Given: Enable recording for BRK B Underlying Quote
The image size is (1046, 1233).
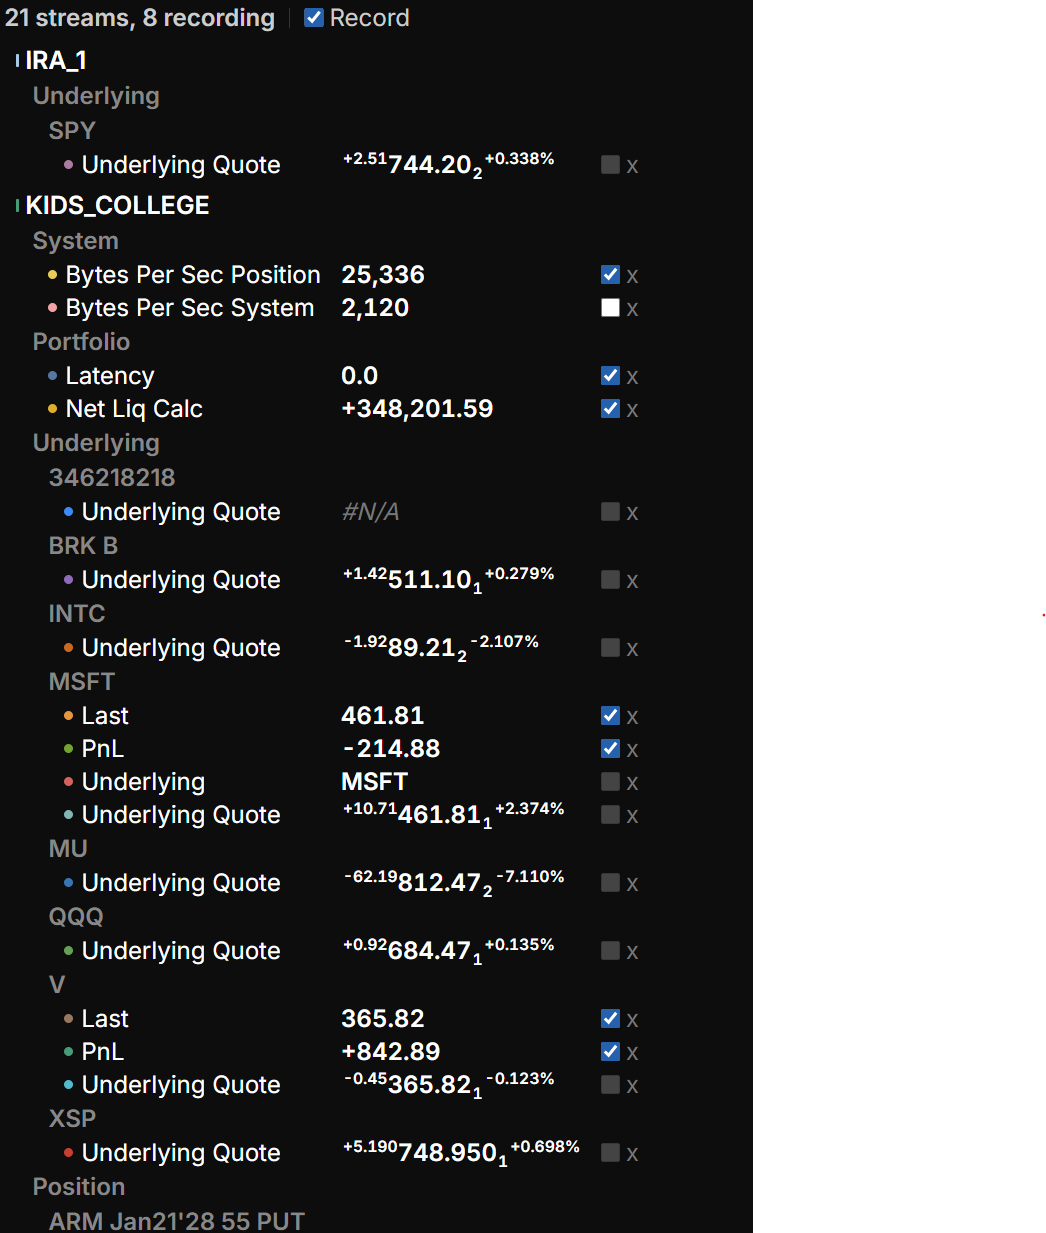Looking at the screenshot, I should coord(610,580).
